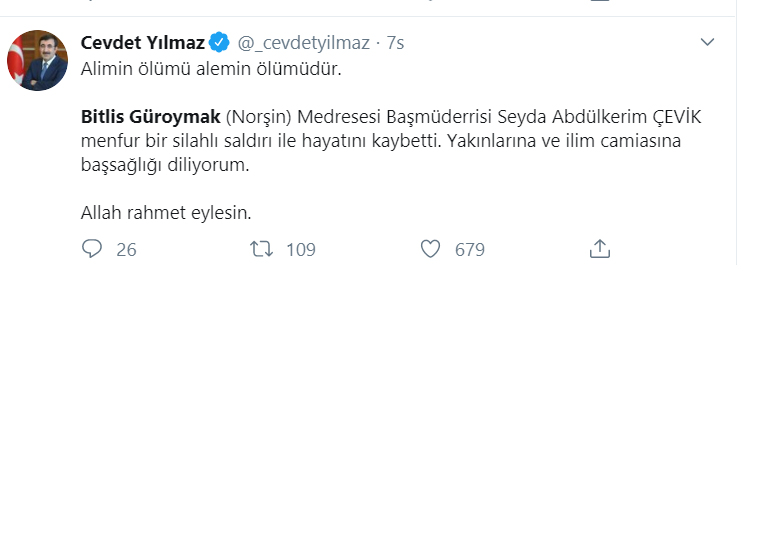Click the bold Bitlis Güroymak text

point(150,117)
